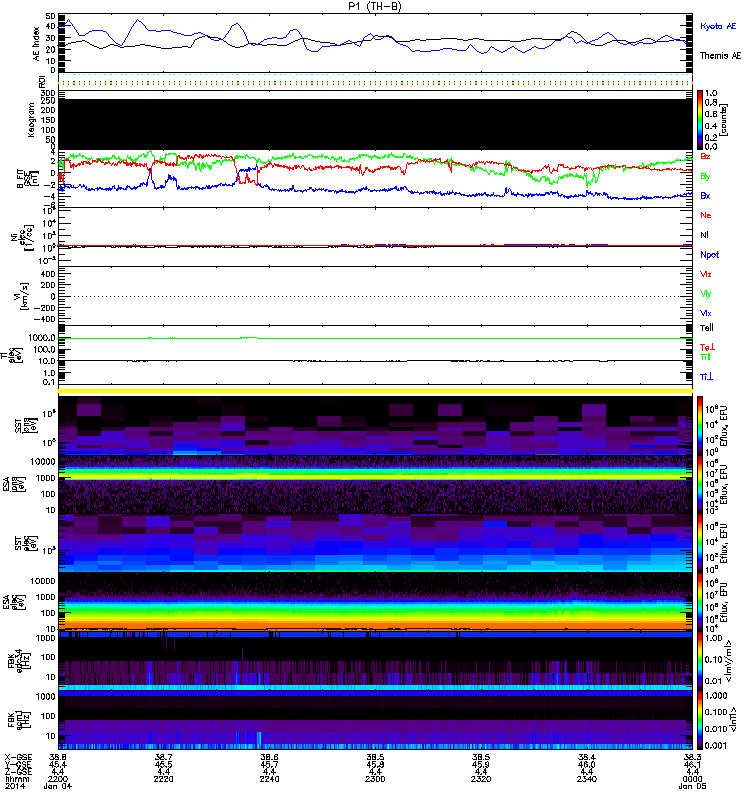The image size is (750, 800).
Task: Click the Kyoto AE legend label
Action: point(718,26)
